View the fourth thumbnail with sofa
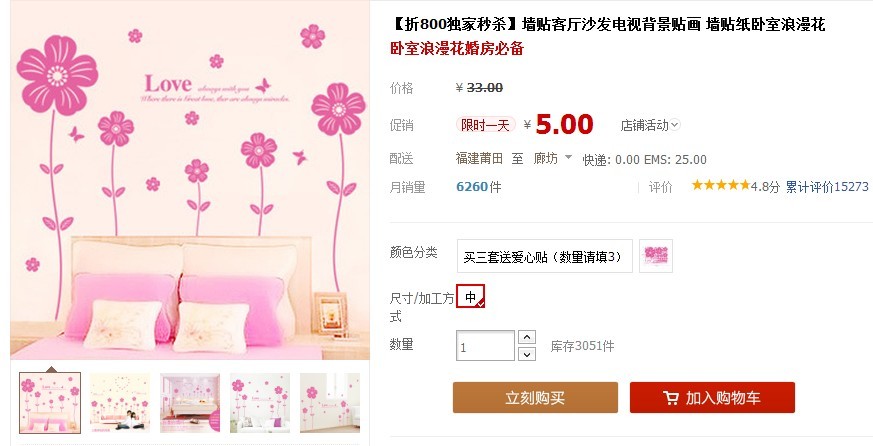 (260, 403)
